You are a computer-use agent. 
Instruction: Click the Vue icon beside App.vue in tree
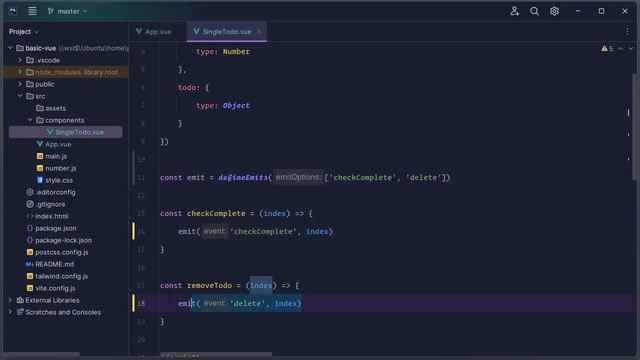coord(40,144)
